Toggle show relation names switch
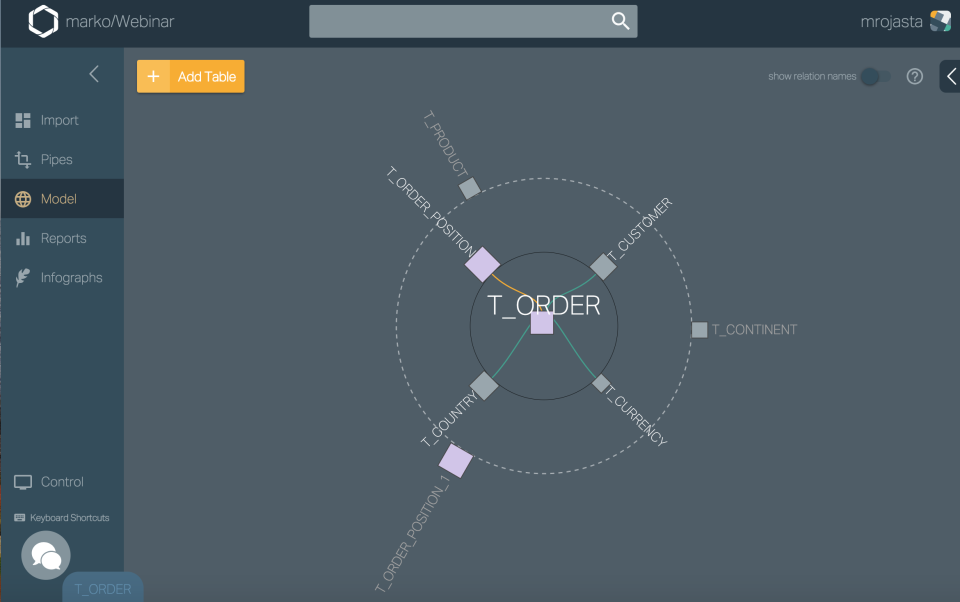The image size is (960, 602). click(x=875, y=77)
